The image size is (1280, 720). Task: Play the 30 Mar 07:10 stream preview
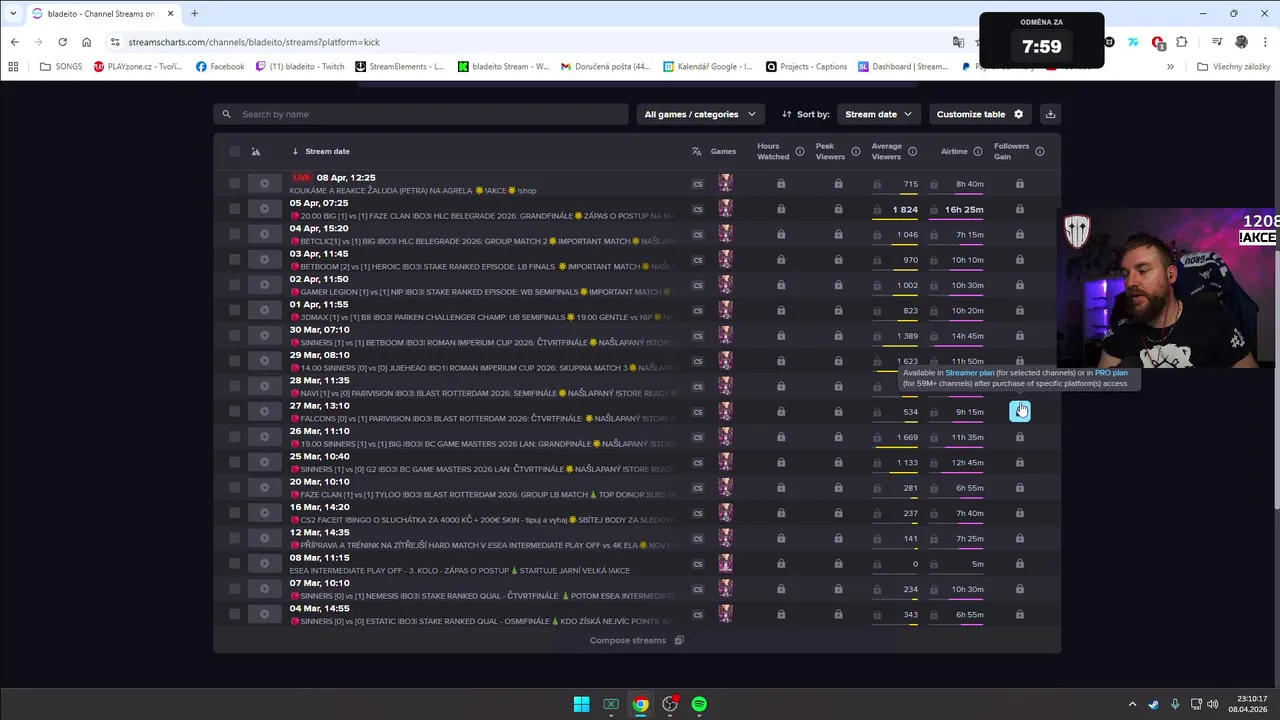[x=264, y=335]
